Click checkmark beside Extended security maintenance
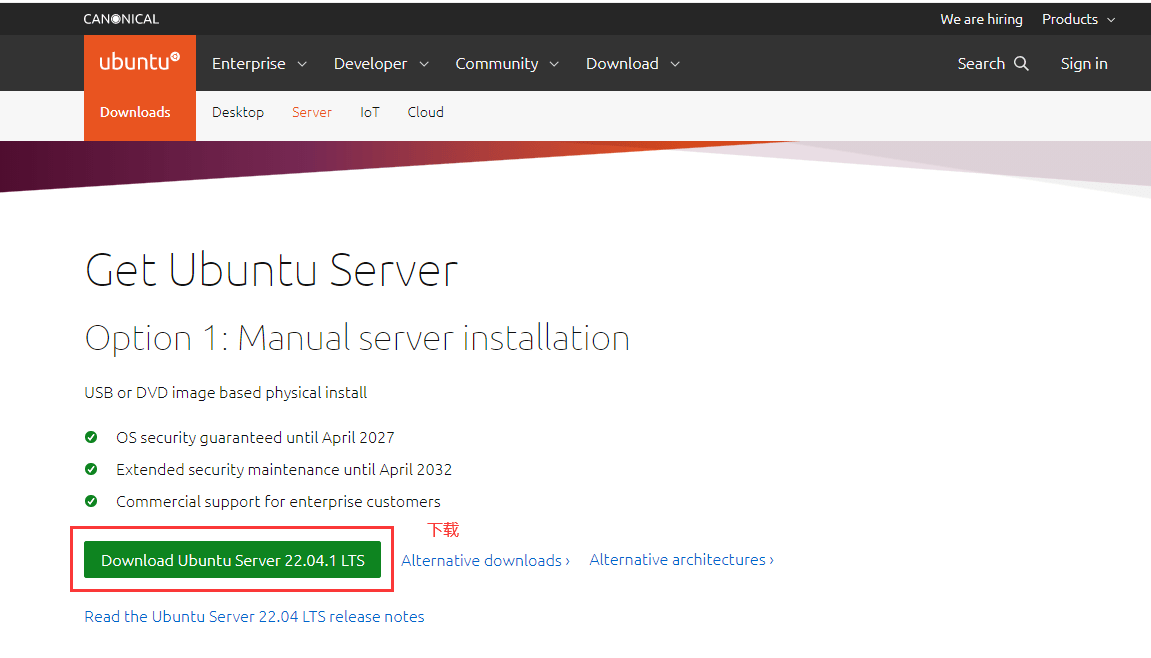 tap(91, 469)
